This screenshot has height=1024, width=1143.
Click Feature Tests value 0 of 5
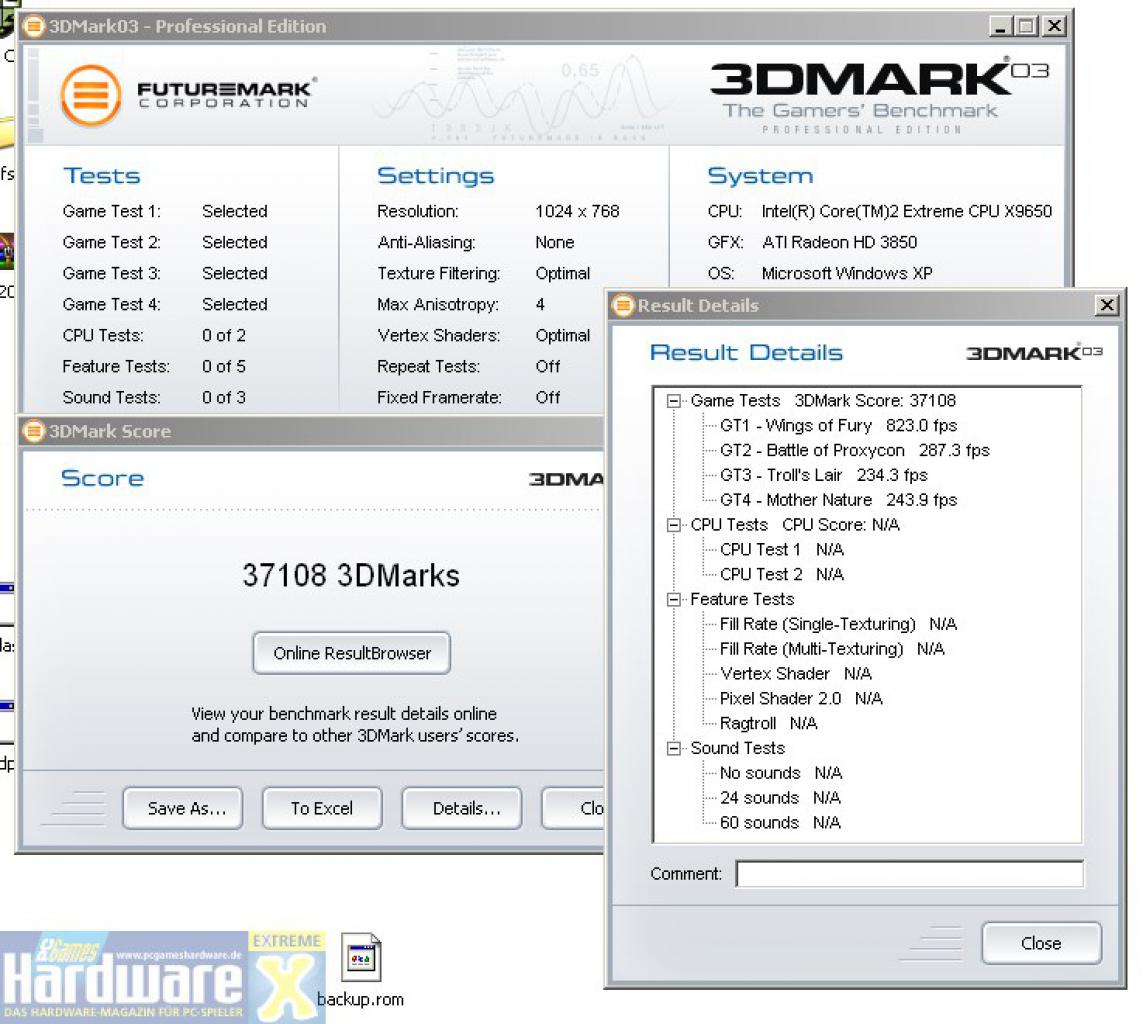(224, 367)
